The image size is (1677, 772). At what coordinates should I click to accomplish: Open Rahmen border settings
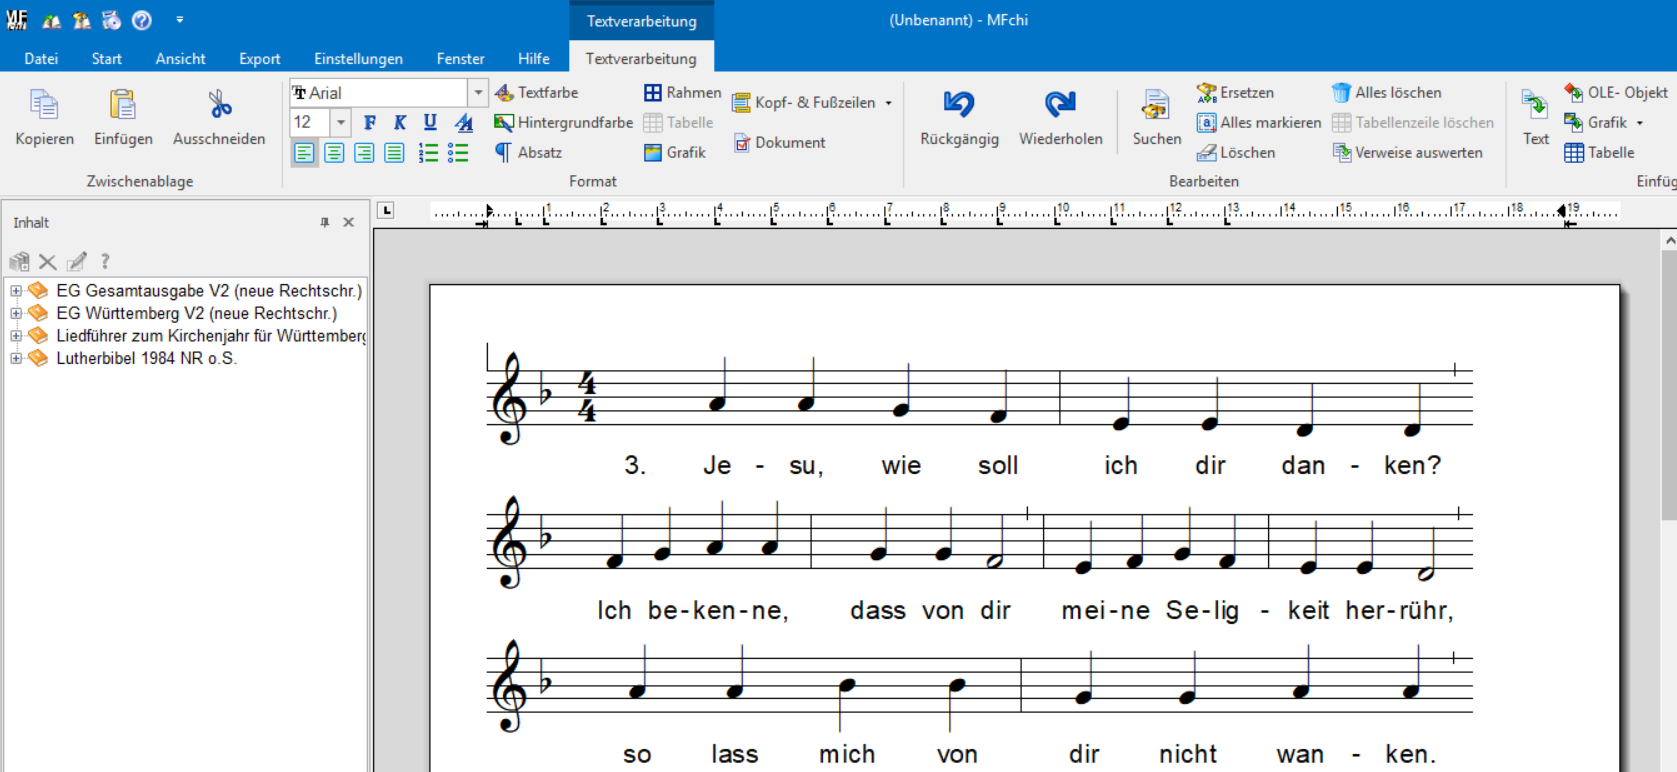pyautogui.click(x=682, y=92)
